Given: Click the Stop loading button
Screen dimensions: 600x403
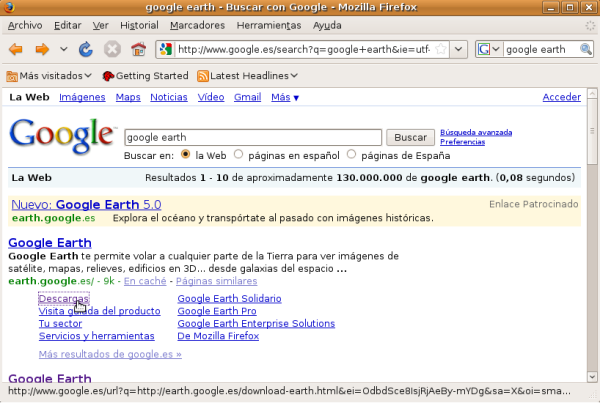Looking at the screenshot, I should pos(113,49).
